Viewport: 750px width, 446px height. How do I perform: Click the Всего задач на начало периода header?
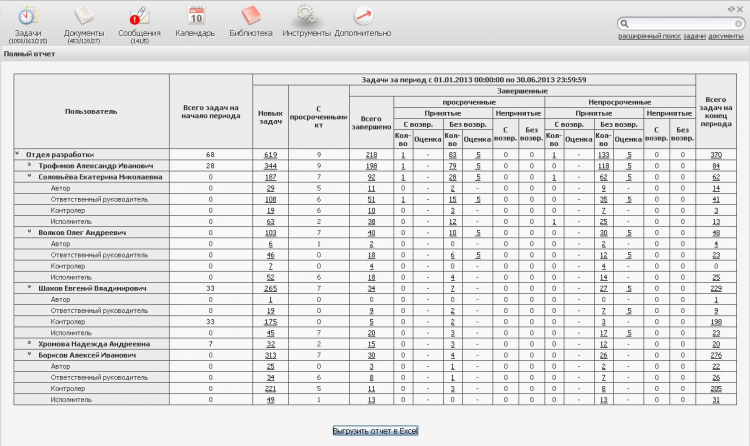tap(210, 112)
